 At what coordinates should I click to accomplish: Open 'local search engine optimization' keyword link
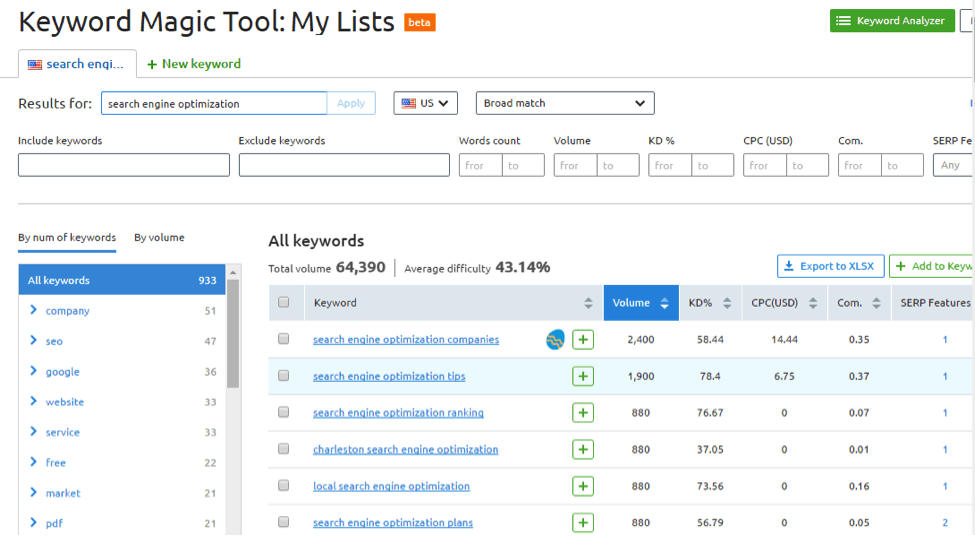coord(391,486)
